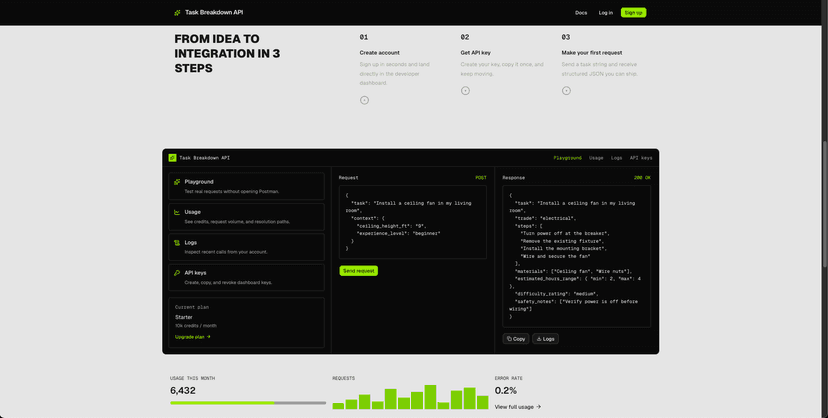The image size is (828, 418).
Task: Click the Starter plan name
Action: click(184, 317)
